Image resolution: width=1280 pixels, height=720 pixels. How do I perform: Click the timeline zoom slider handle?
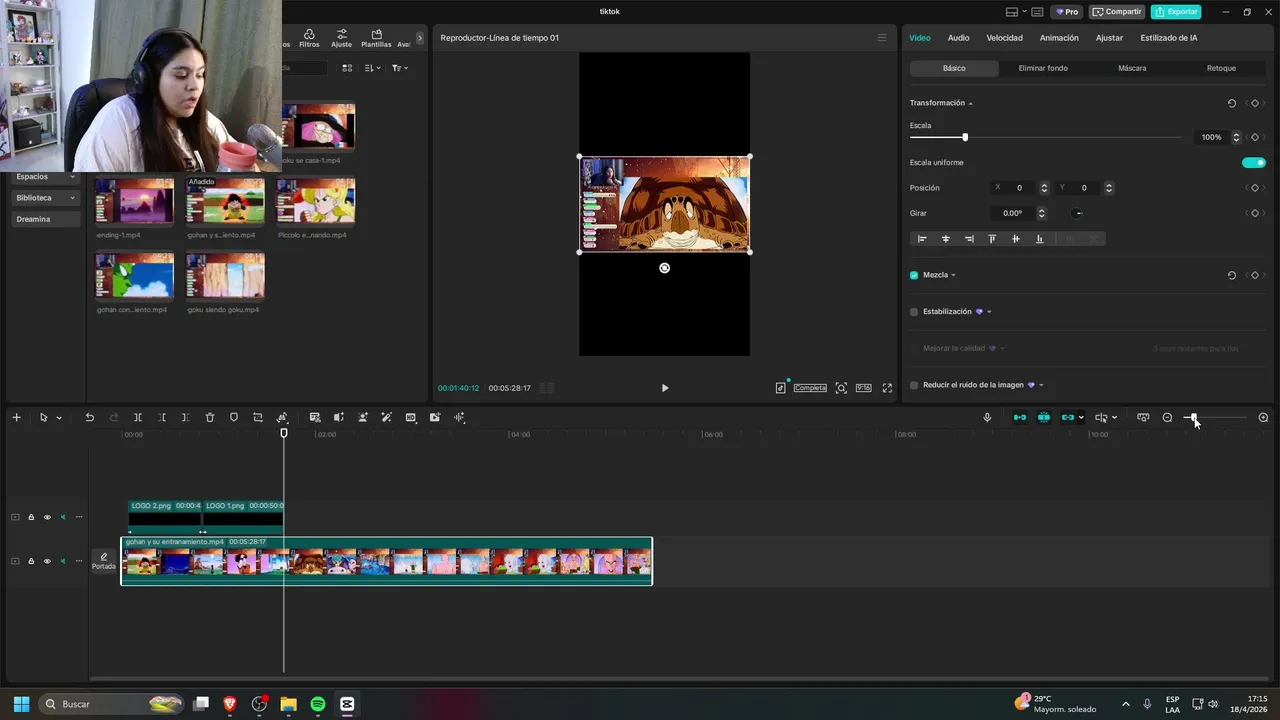1193,417
